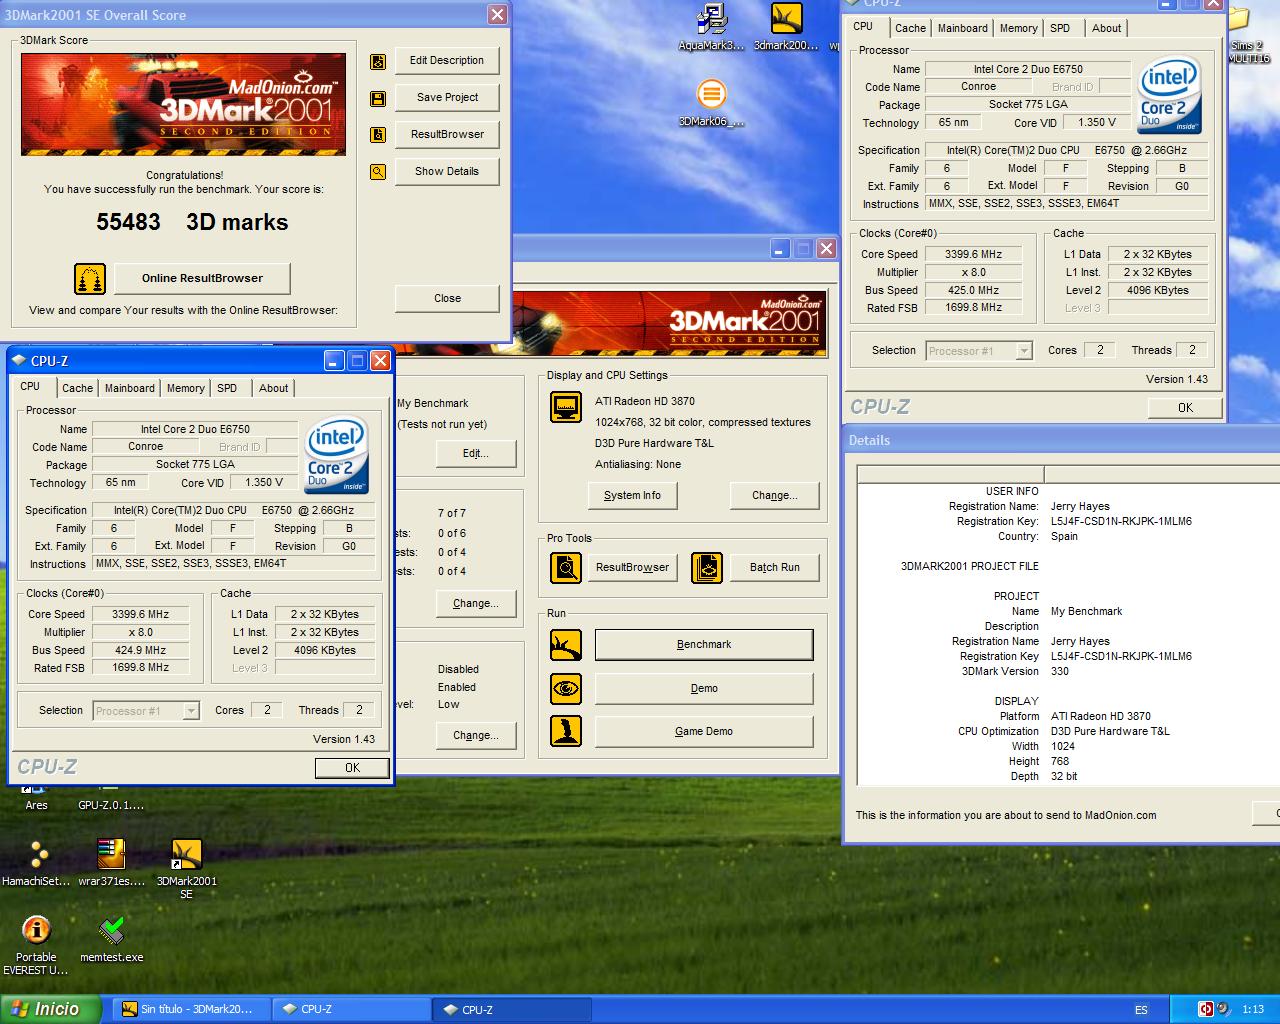Open the About tab in right CPU-Z

pyautogui.click(x=1107, y=28)
